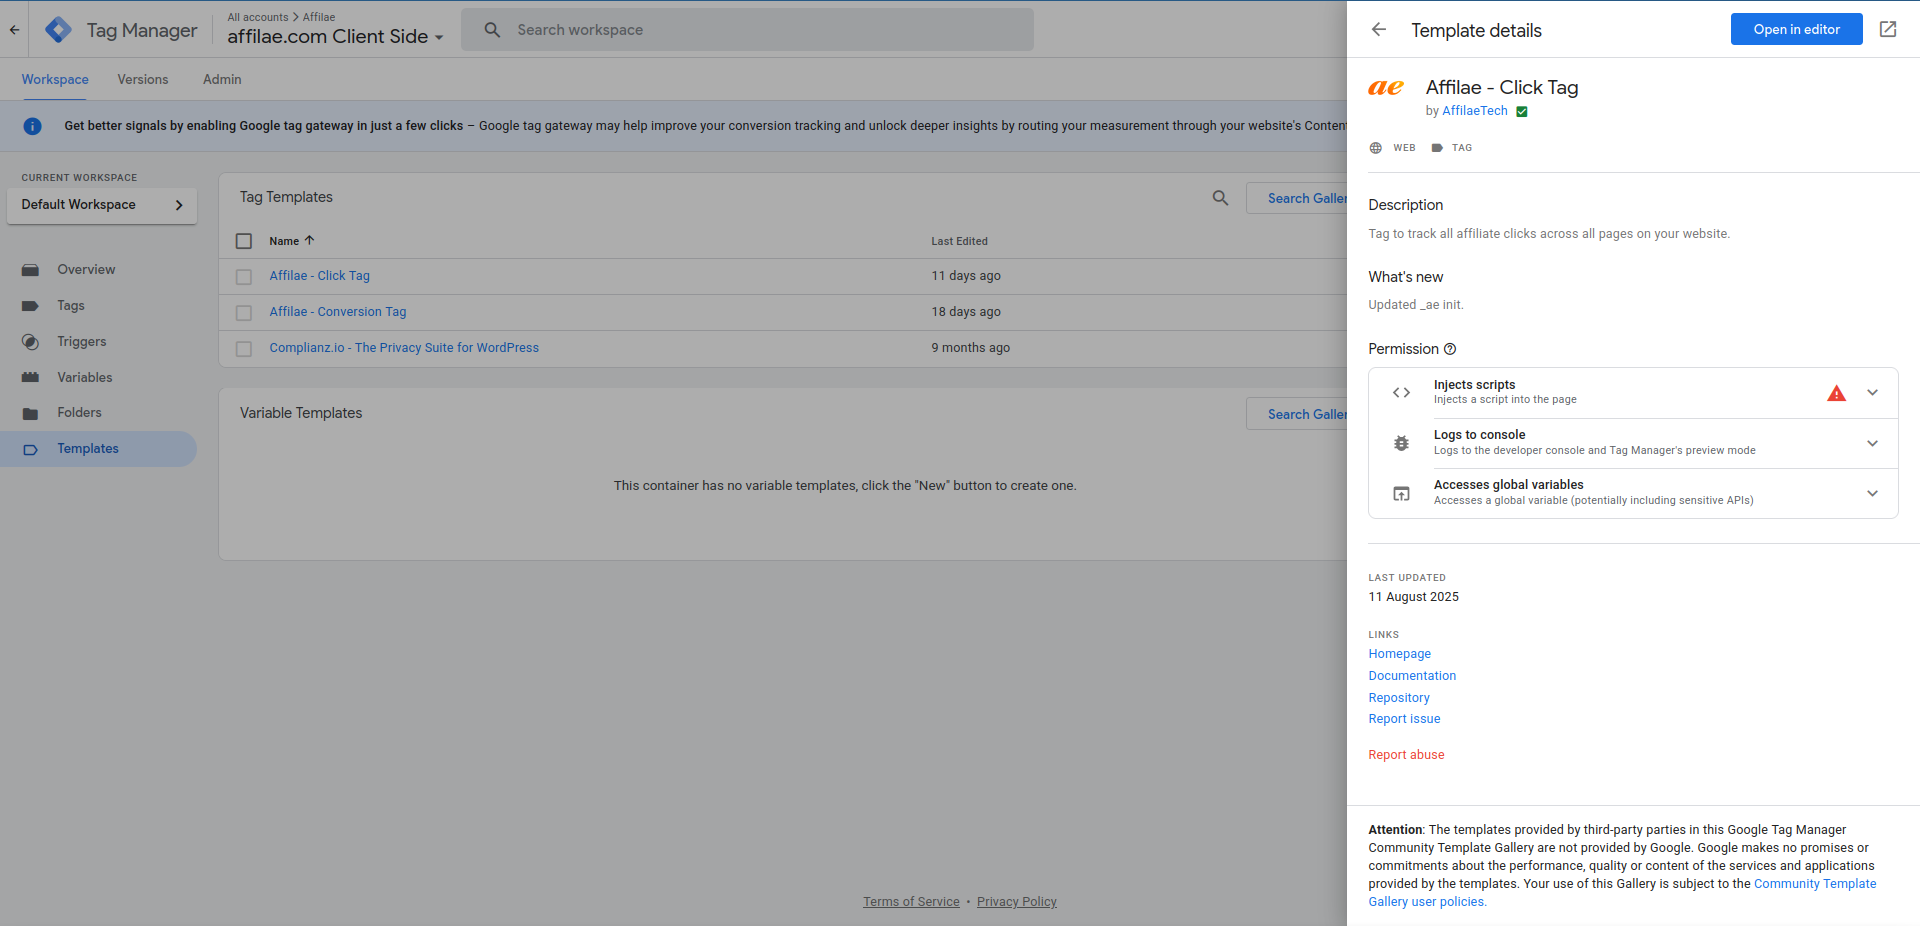Click the Injects scripts code icon
The image size is (1920, 926).
click(x=1401, y=393)
